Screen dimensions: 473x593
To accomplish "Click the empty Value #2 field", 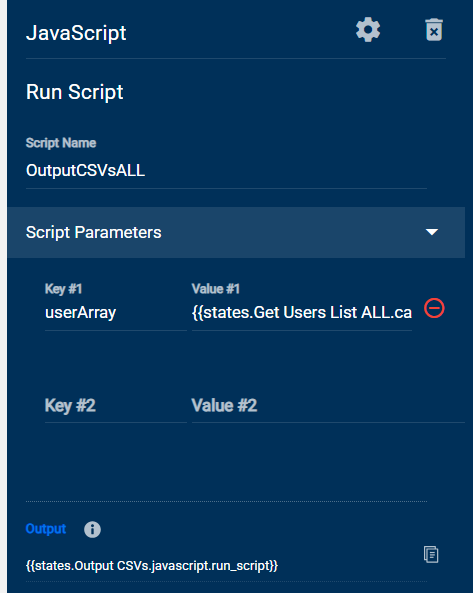I will [328, 406].
